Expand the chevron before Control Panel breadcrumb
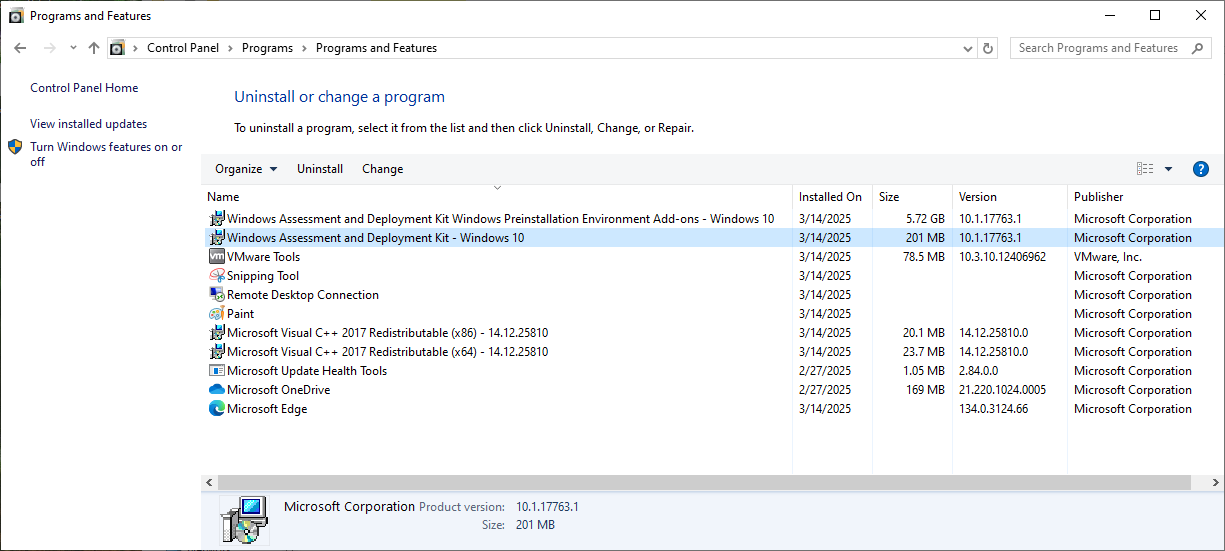 [135, 48]
